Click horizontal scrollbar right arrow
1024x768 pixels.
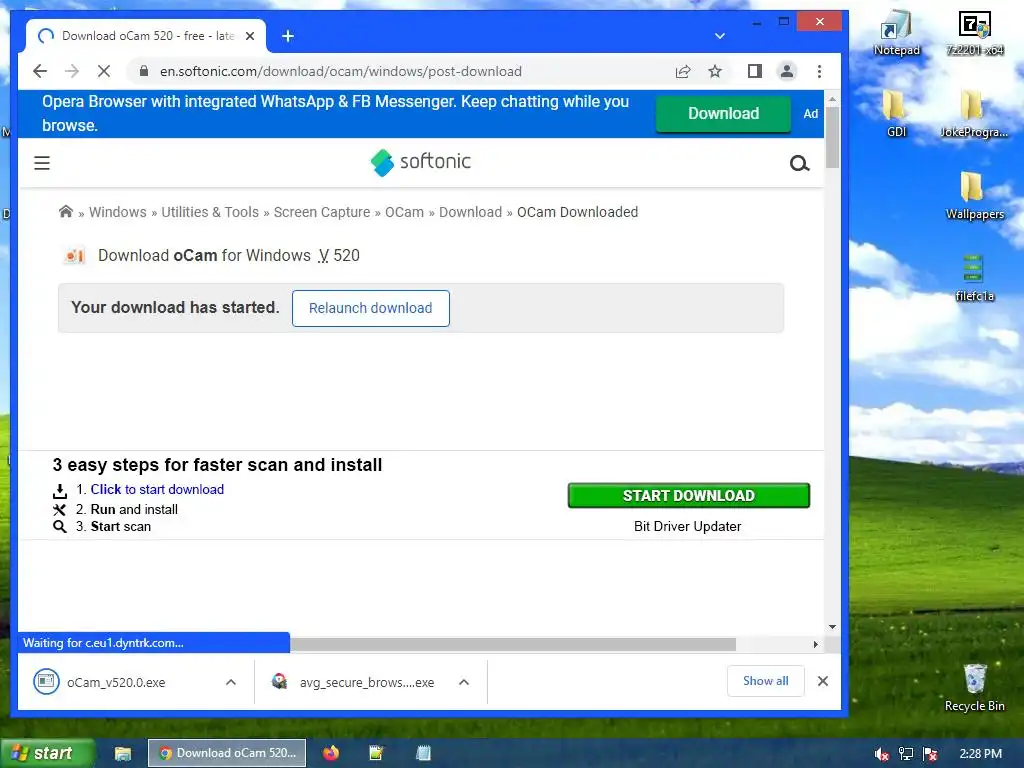(x=816, y=645)
